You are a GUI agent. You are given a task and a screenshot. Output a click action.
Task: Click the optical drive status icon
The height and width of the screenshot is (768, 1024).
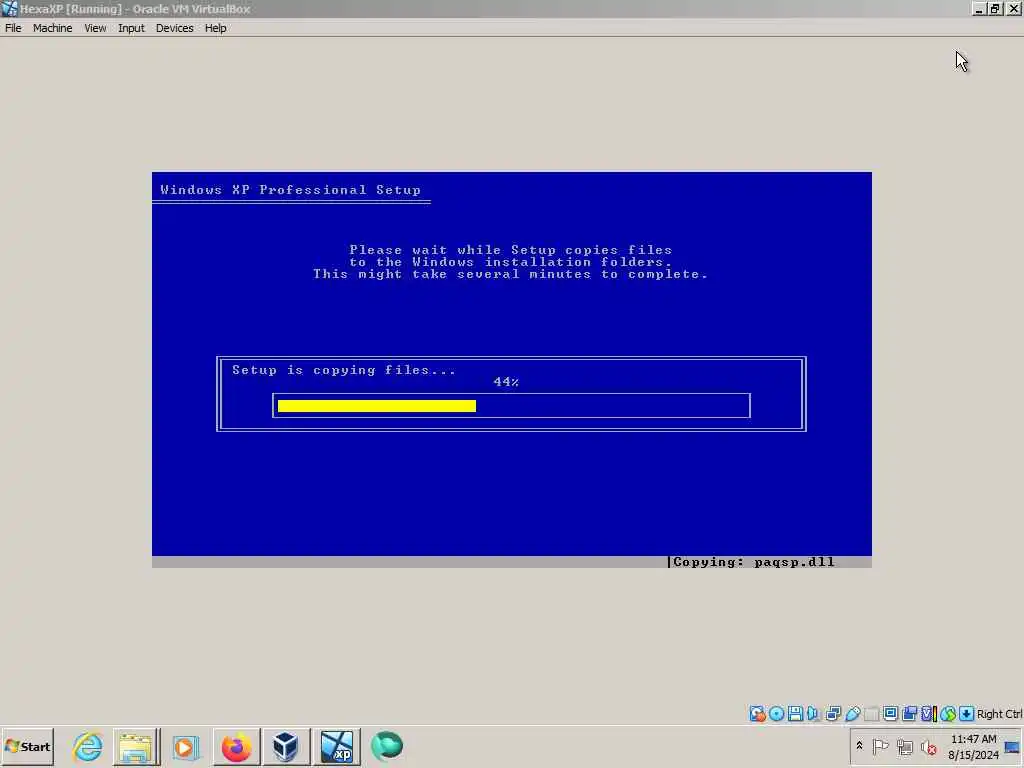pos(776,714)
